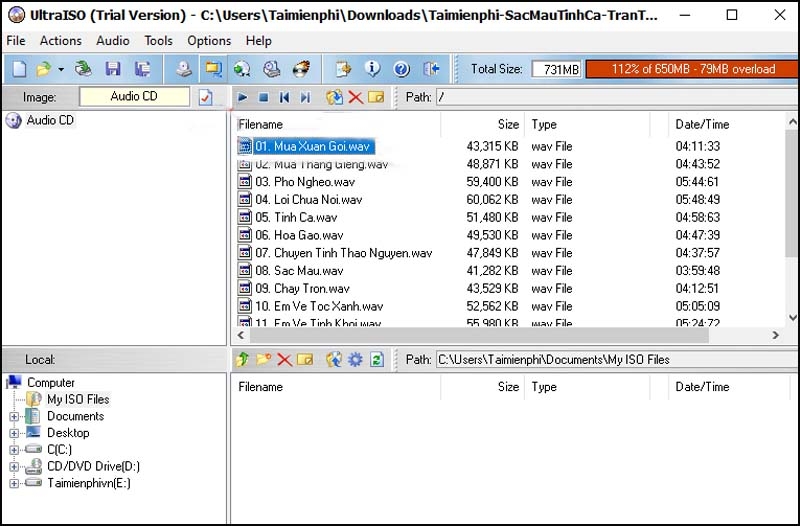
Task: Click the Refresh icon in local toolbar
Action: [x=377, y=360]
